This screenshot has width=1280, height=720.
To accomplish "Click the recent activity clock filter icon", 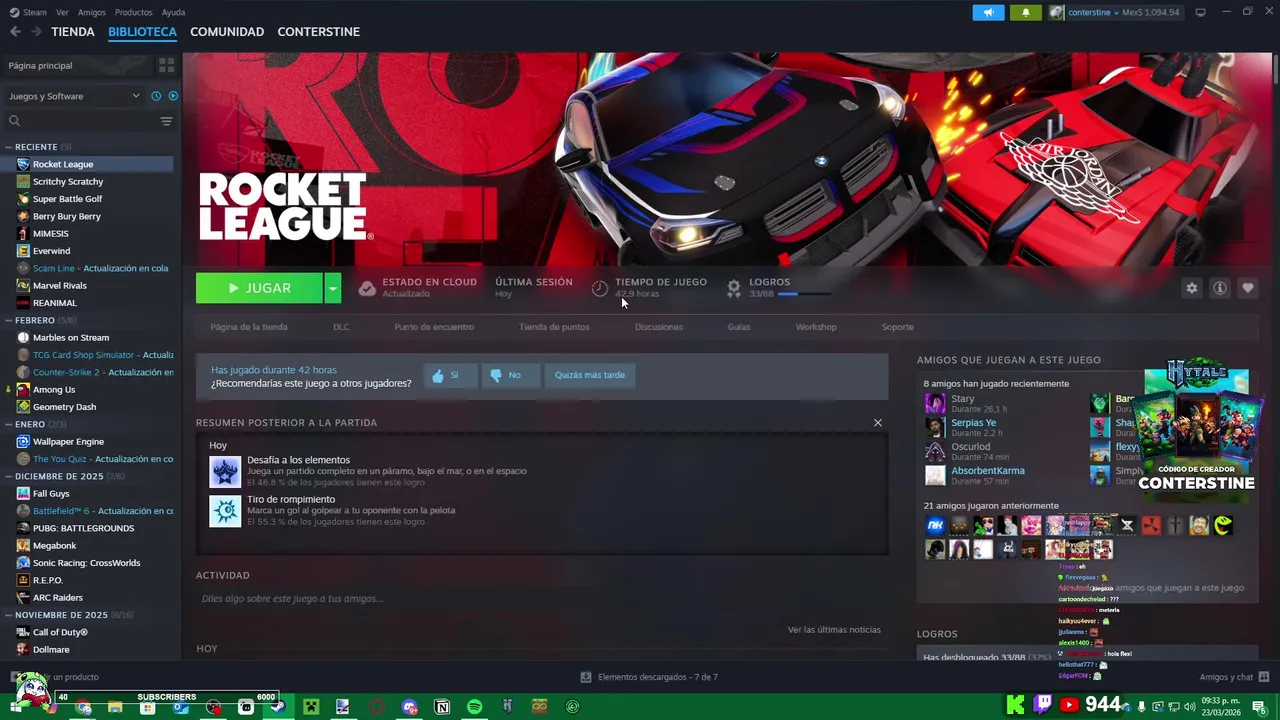I will click(x=156, y=96).
